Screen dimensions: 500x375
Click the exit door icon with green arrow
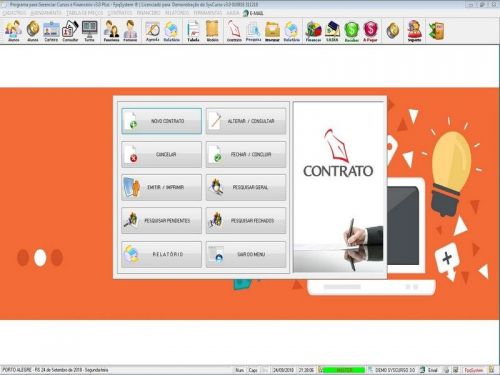coord(436,31)
